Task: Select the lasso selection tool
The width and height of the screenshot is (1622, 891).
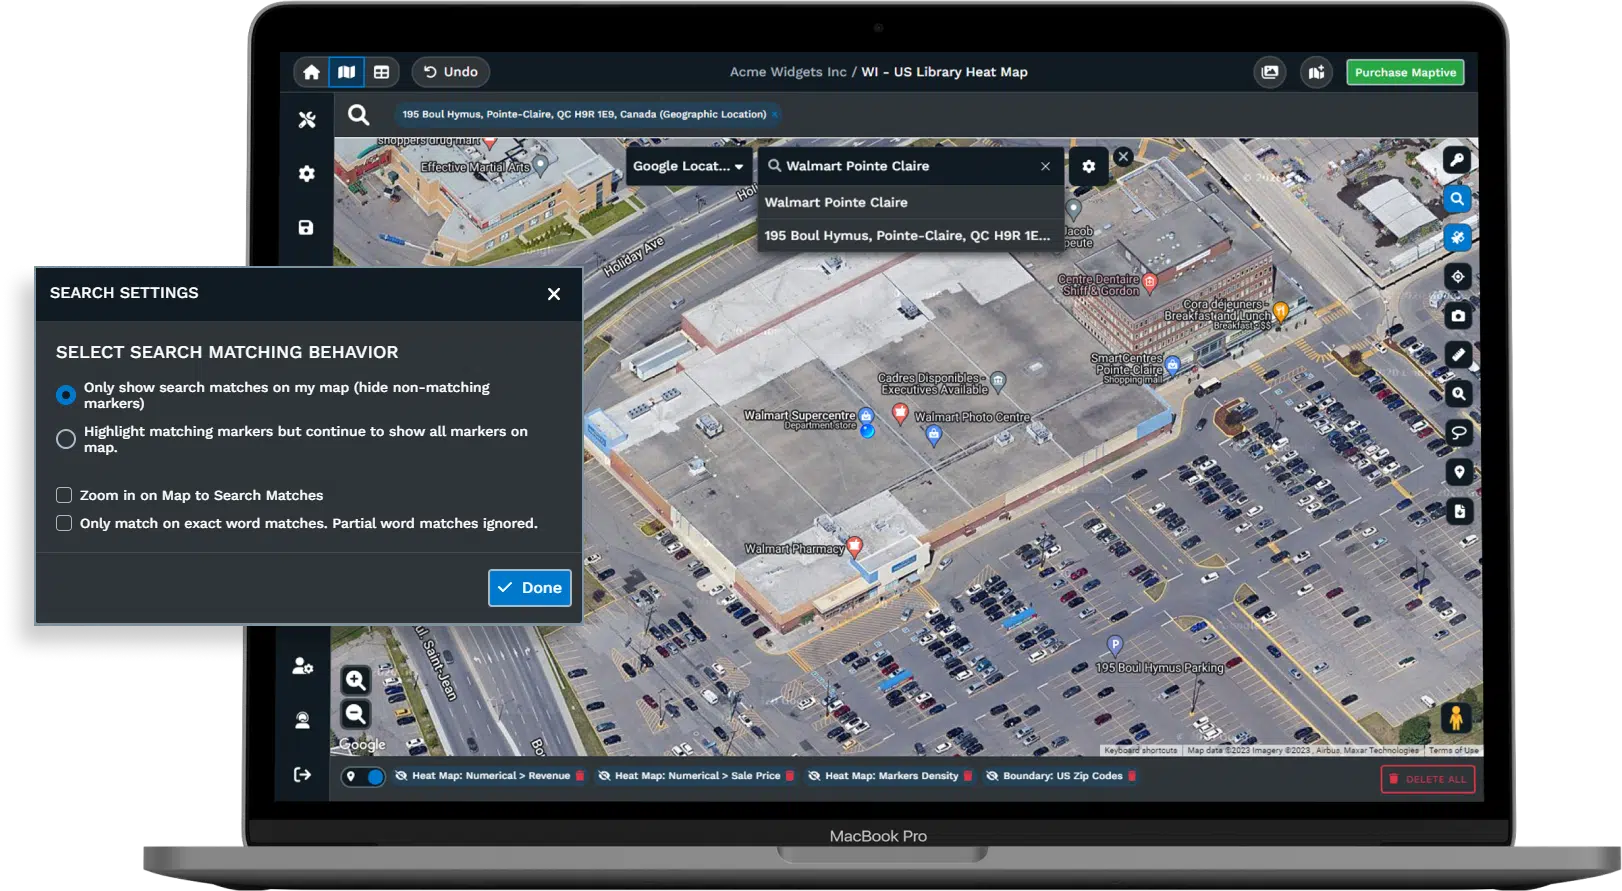Action: [x=1458, y=433]
